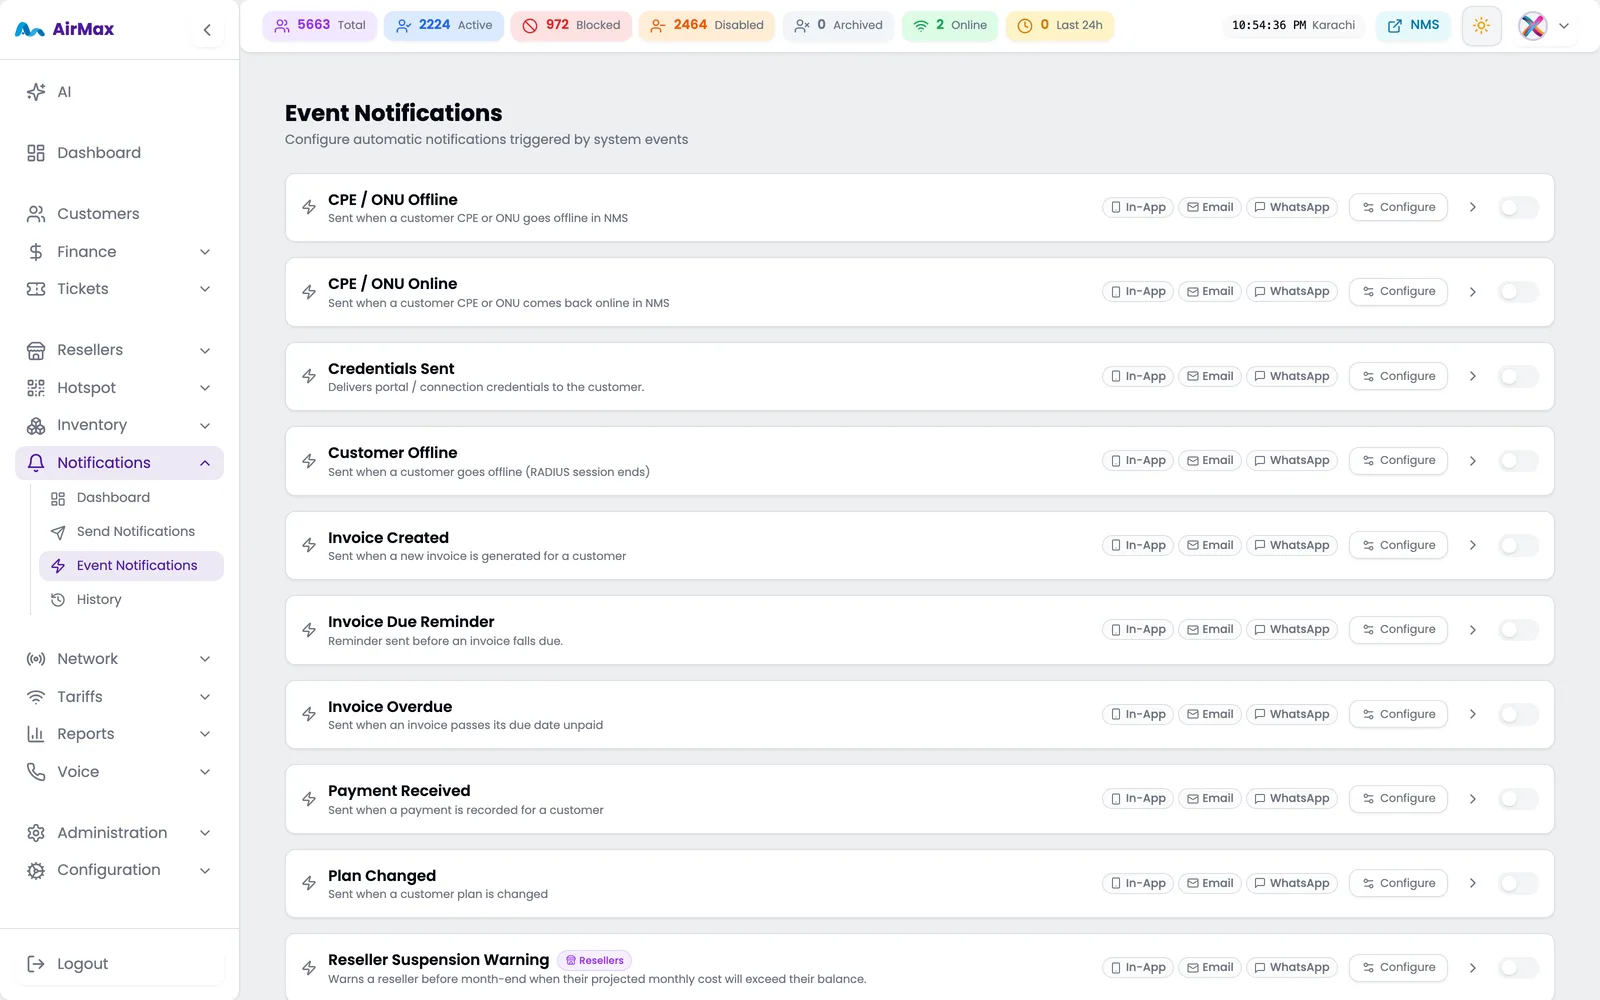The width and height of the screenshot is (1600, 1000).
Task: Toggle the light theme sun icon
Action: coord(1481,26)
